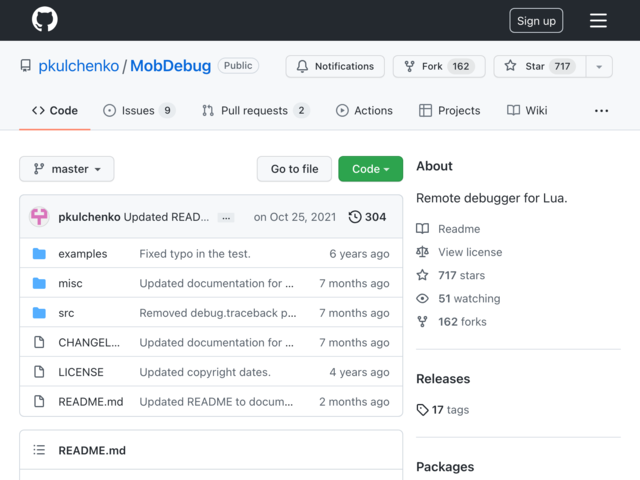The width and height of the screenshot is (640, 480).
Task: Open the Releases heading link
Action: point(443,379)
